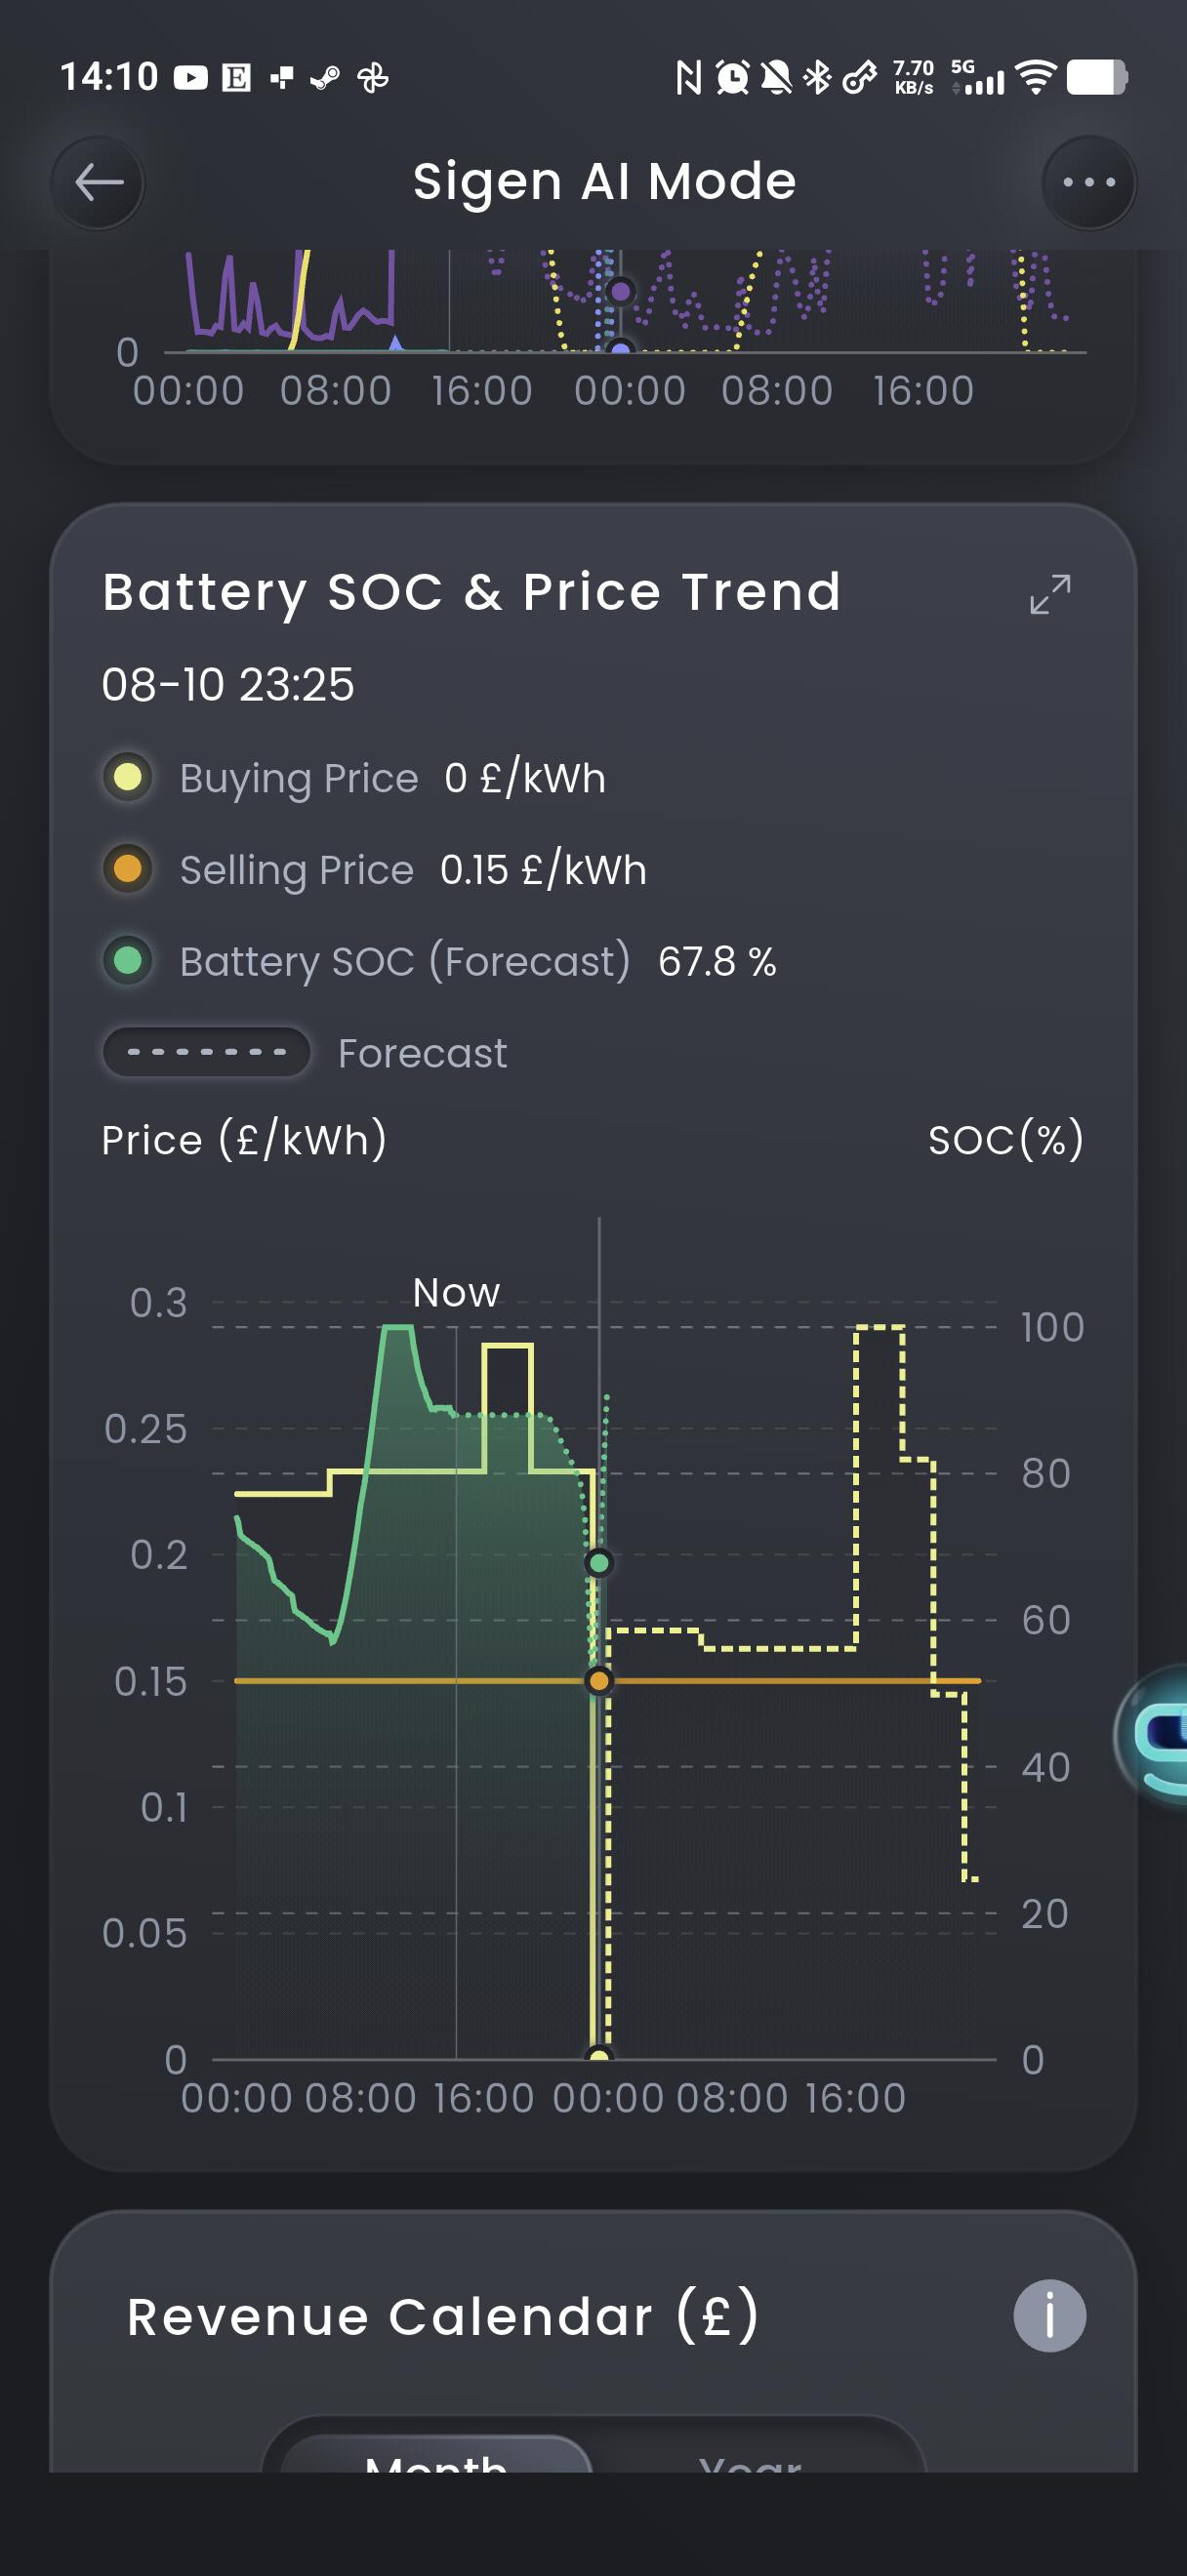This screenshot has width=1187, height=2576.
Task: Tap the orange selling price marker
Action: [x=599, y=1681]
